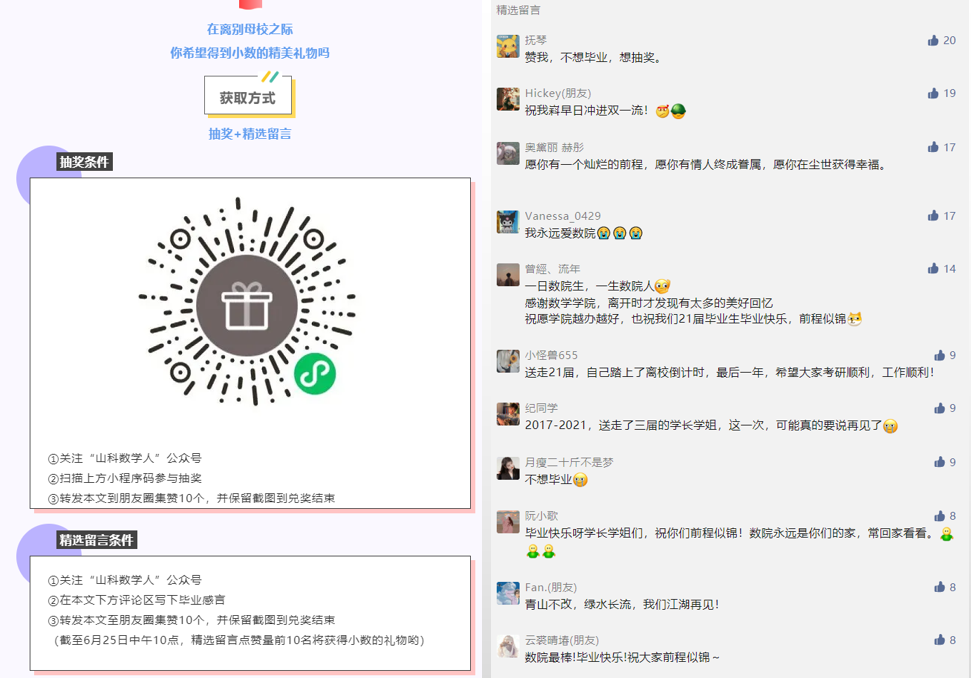Toggle like on 纪同学's comment
The width and height of the screenshot is (971, 678).
(938, 408)
